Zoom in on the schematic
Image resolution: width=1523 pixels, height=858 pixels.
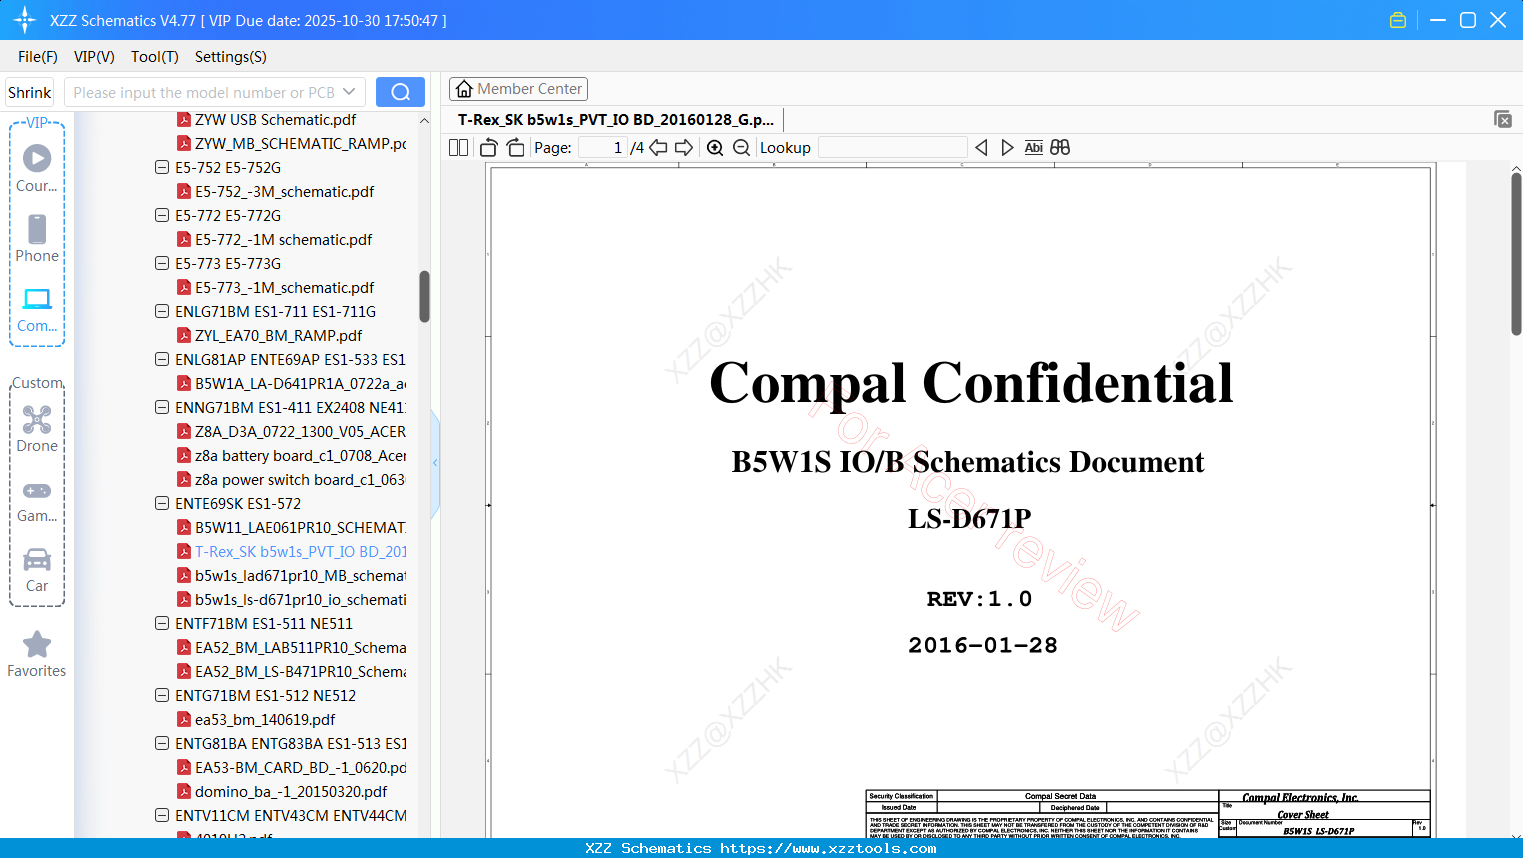pyautogui.click(x=715, y=147)
